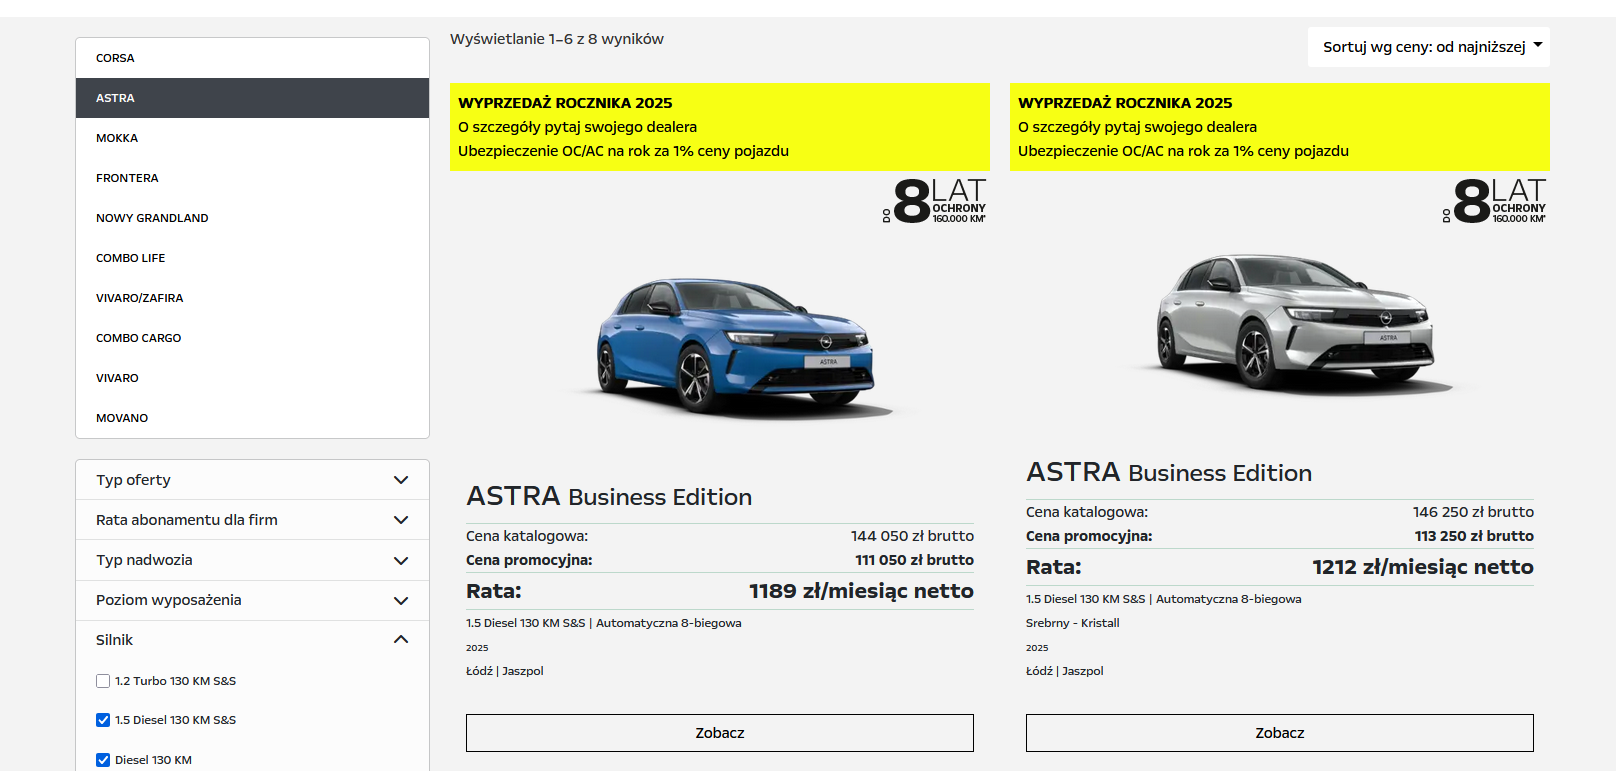Uncheck the 1.5 Diesel 130 KM S&S filter
The height and width of the screenshot is (771, 1616).
coord(103,720)
